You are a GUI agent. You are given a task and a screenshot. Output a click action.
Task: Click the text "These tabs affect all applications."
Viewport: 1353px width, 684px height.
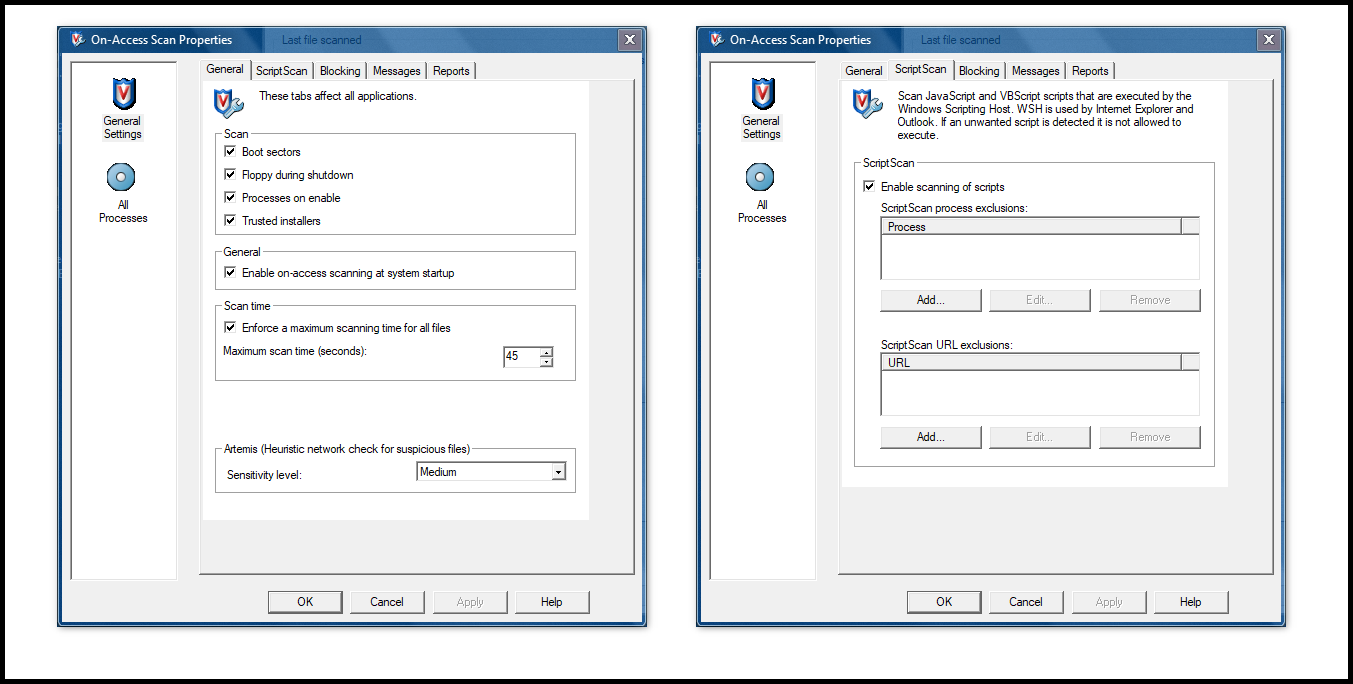[338, 96]
